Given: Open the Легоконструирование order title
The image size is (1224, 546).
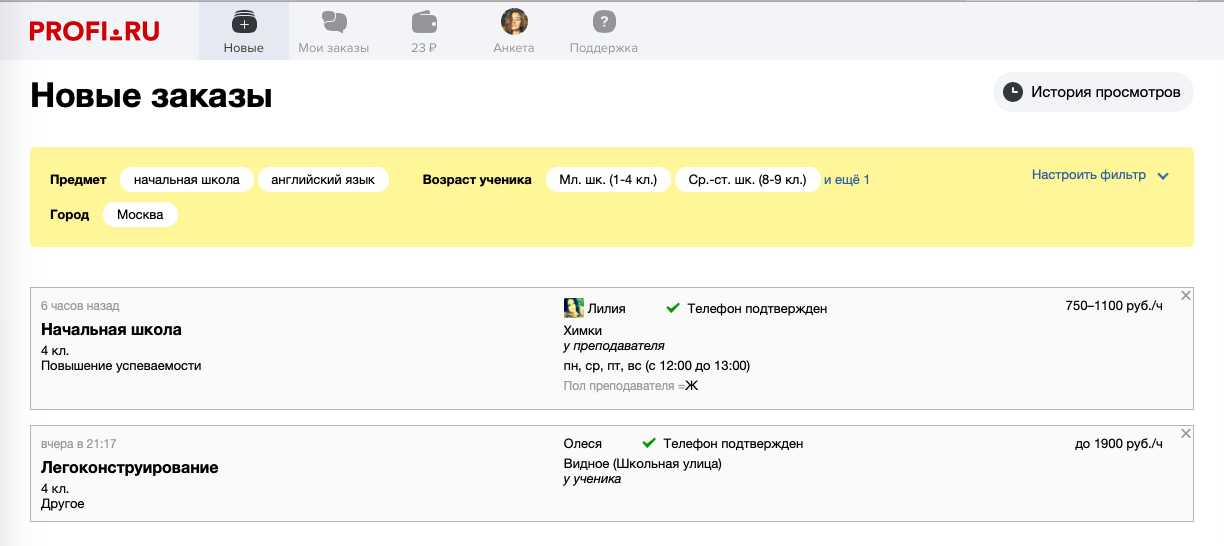Looking at the screenshot, I should coord(129,467).
